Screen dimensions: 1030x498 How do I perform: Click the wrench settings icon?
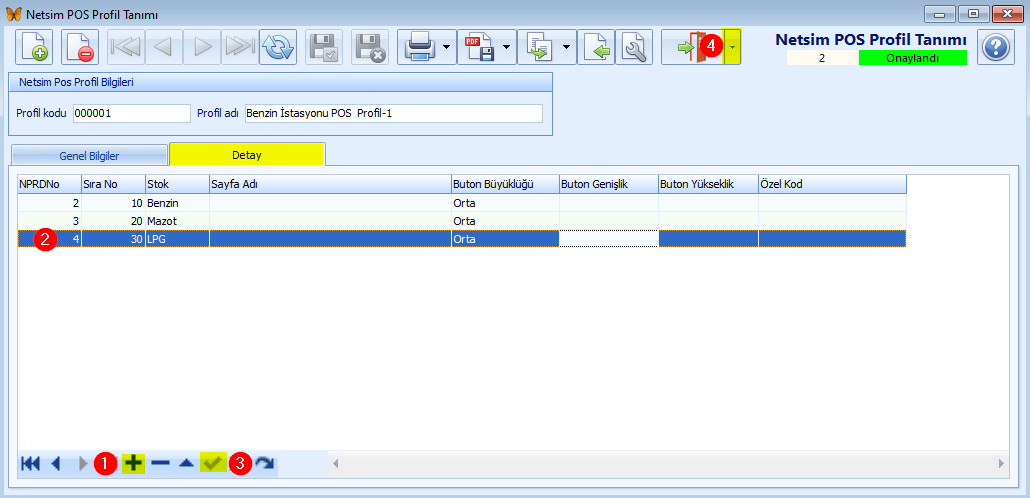point(633,47)
